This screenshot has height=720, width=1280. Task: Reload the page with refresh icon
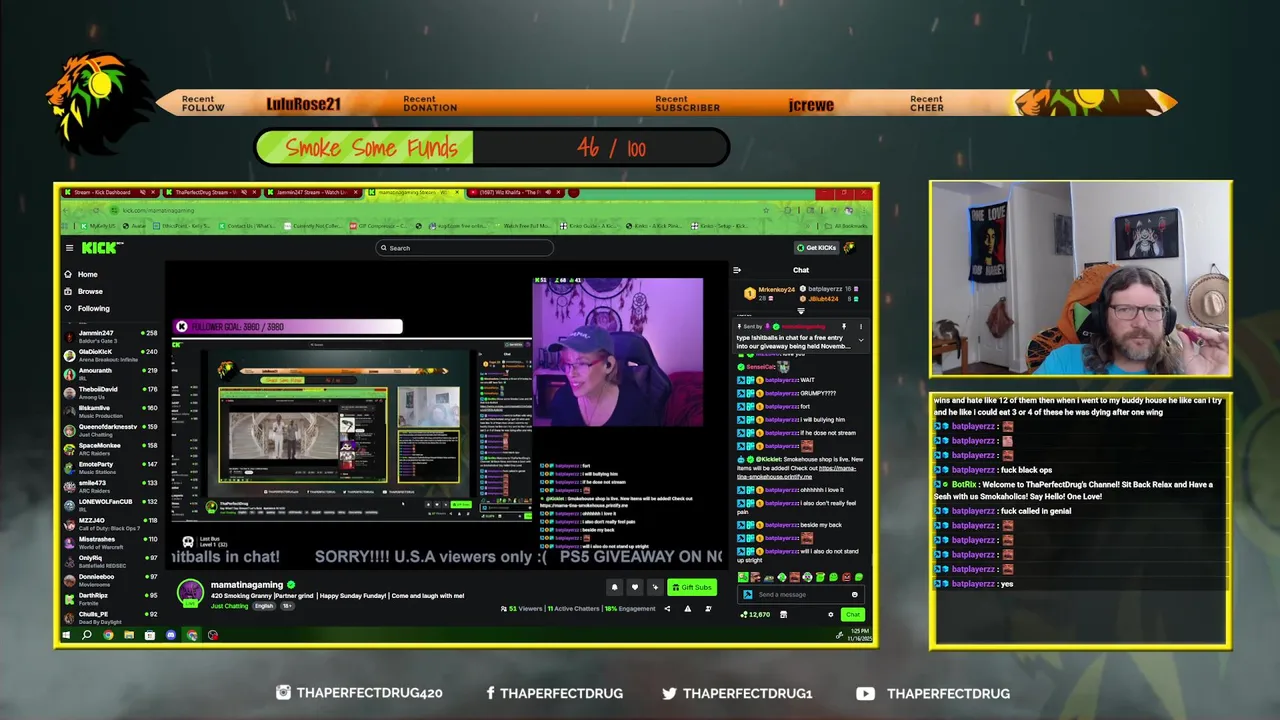(x=98, y=210)
